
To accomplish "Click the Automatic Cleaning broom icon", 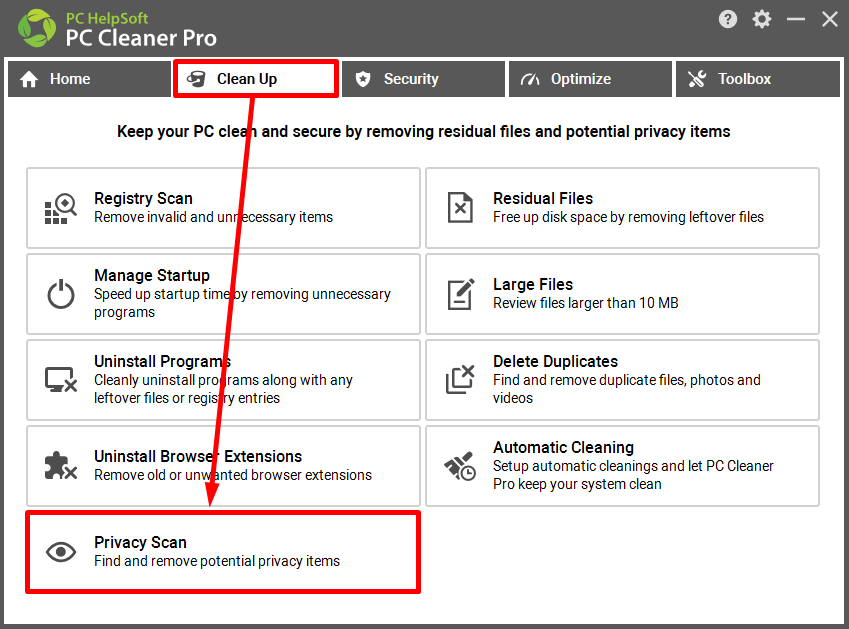I will click(460, 466).
